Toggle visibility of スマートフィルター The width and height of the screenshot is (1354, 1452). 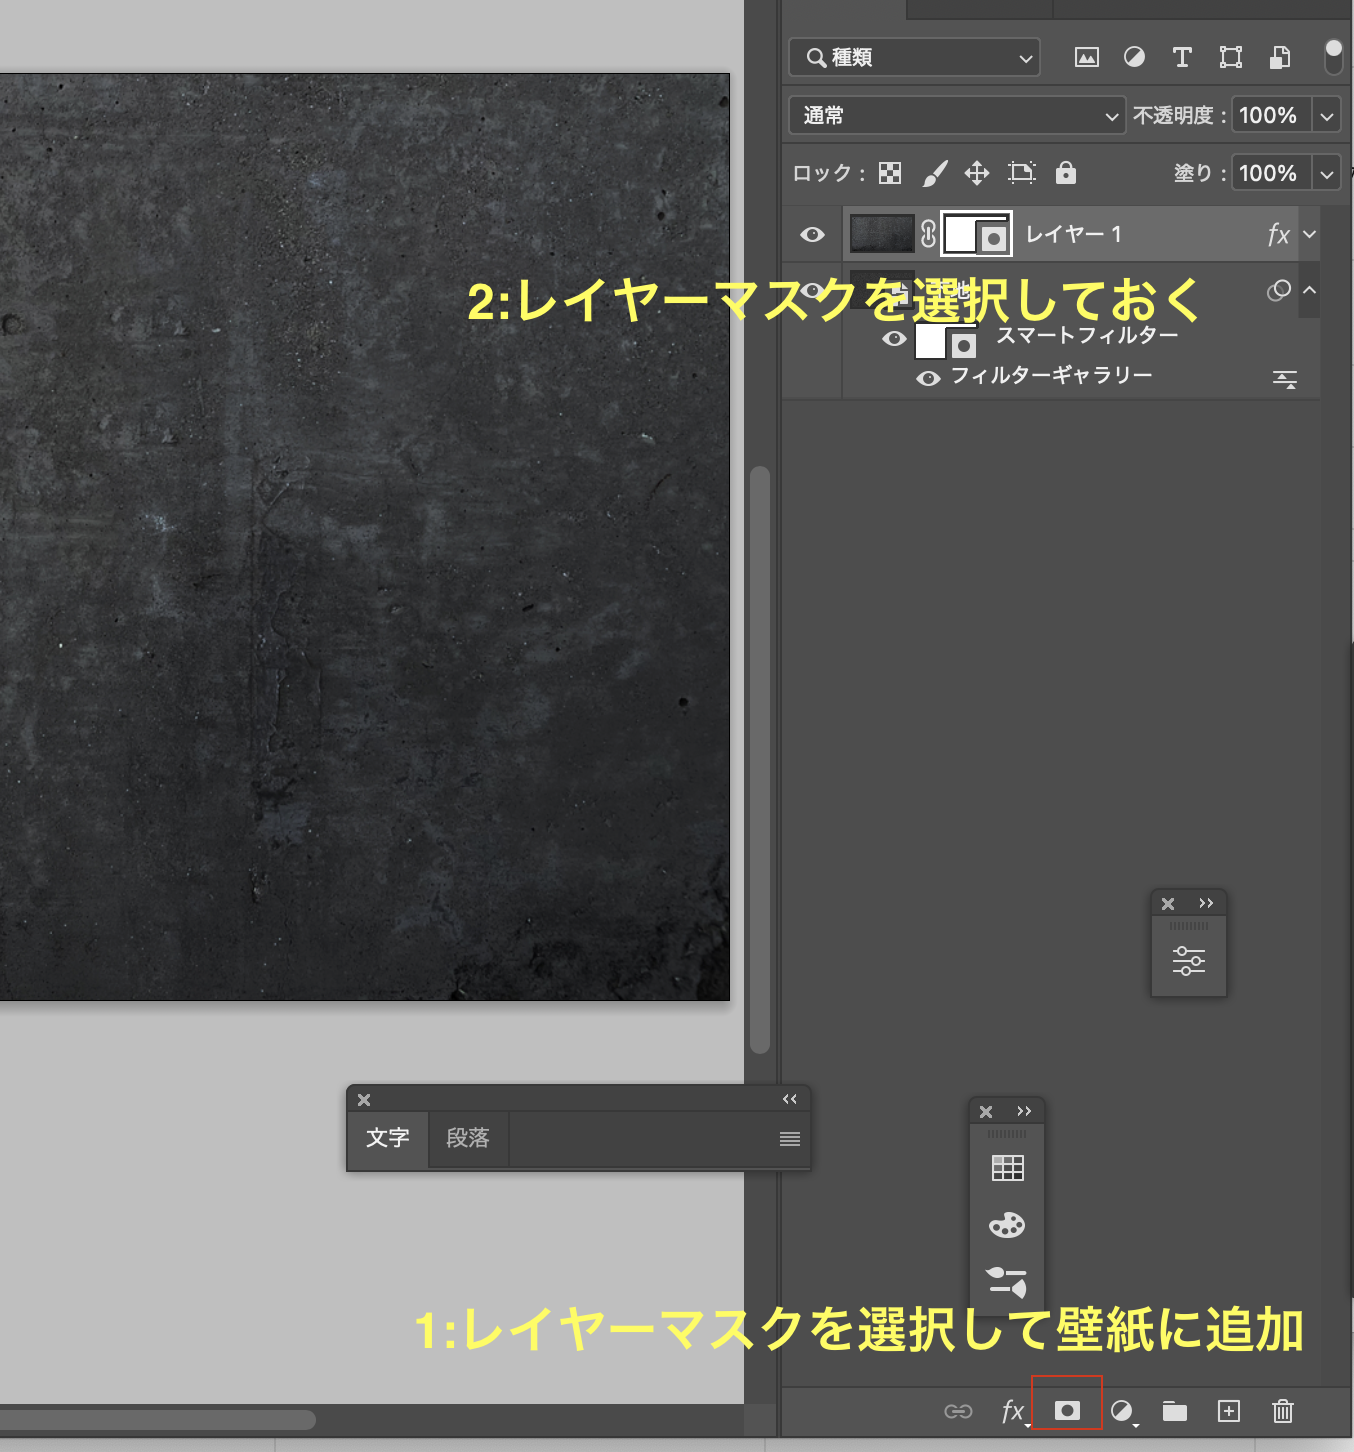click(895, 339)
